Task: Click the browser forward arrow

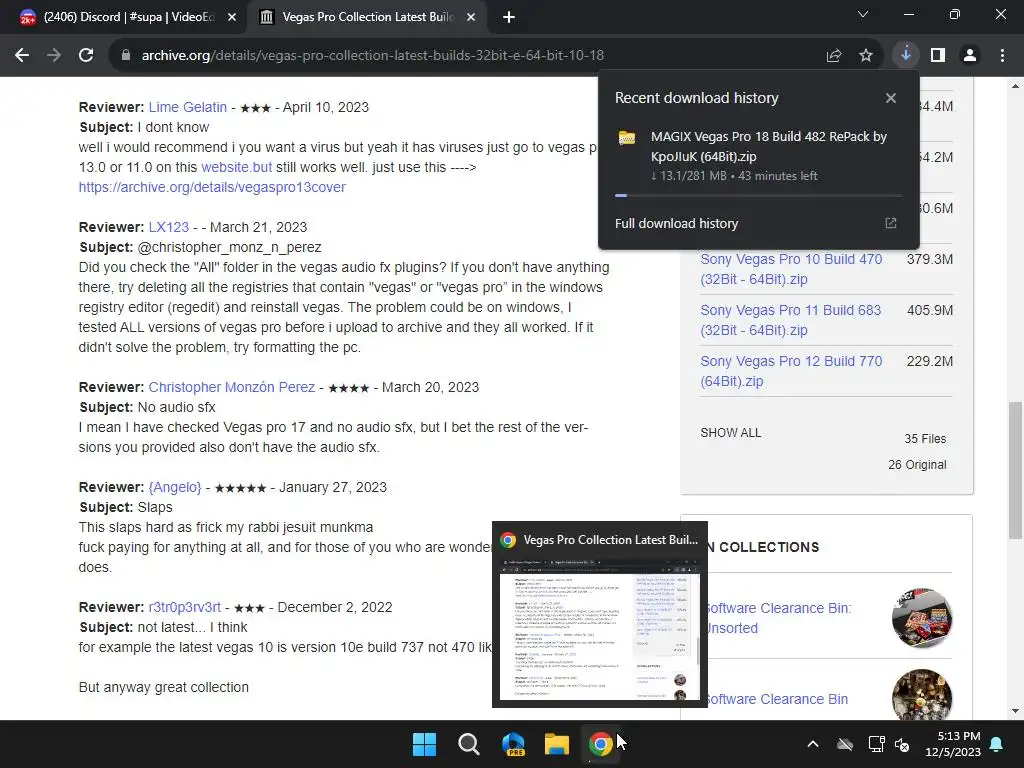Action: pyautogui.click(x=54, y=56)
